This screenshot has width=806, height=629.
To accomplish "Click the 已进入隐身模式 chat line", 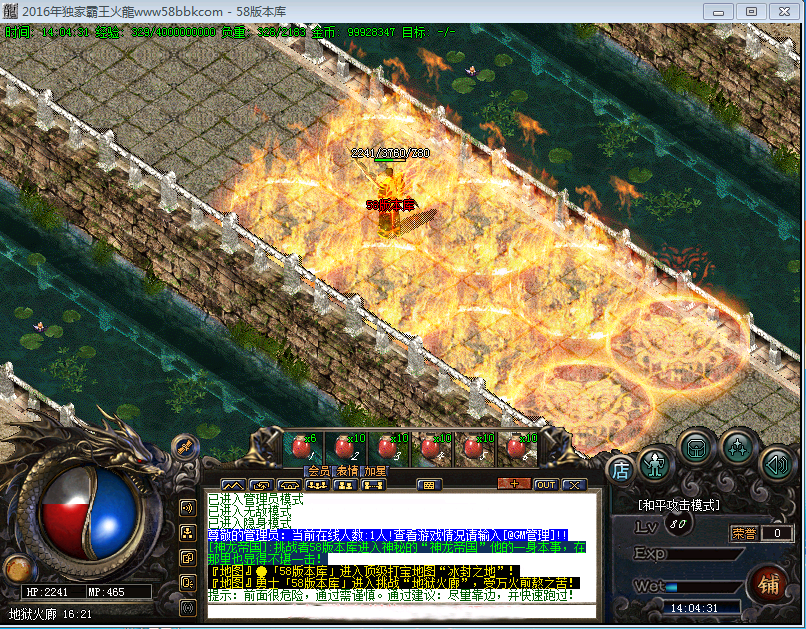I will pos(249,523).
